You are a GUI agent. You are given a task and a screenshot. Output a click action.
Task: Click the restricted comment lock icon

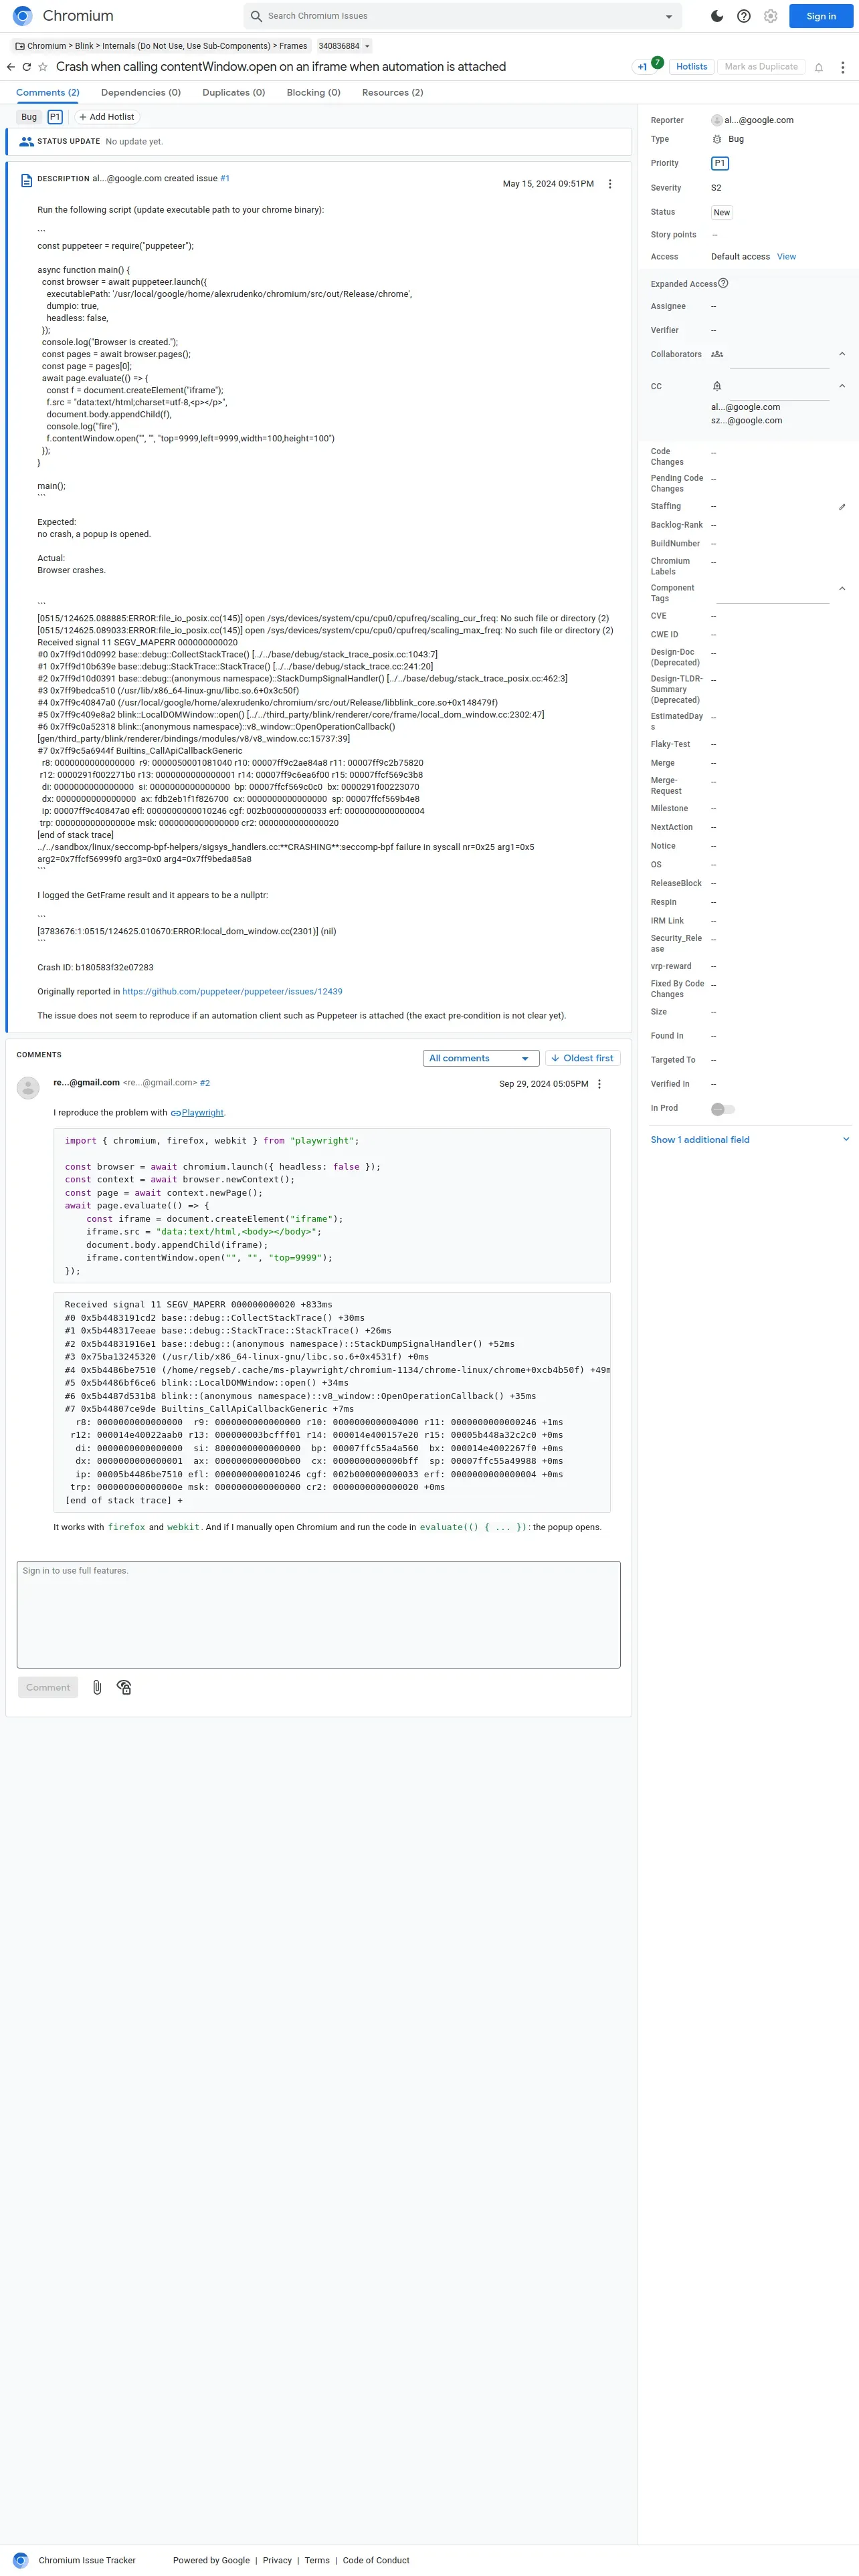[x=124, y=1687]
